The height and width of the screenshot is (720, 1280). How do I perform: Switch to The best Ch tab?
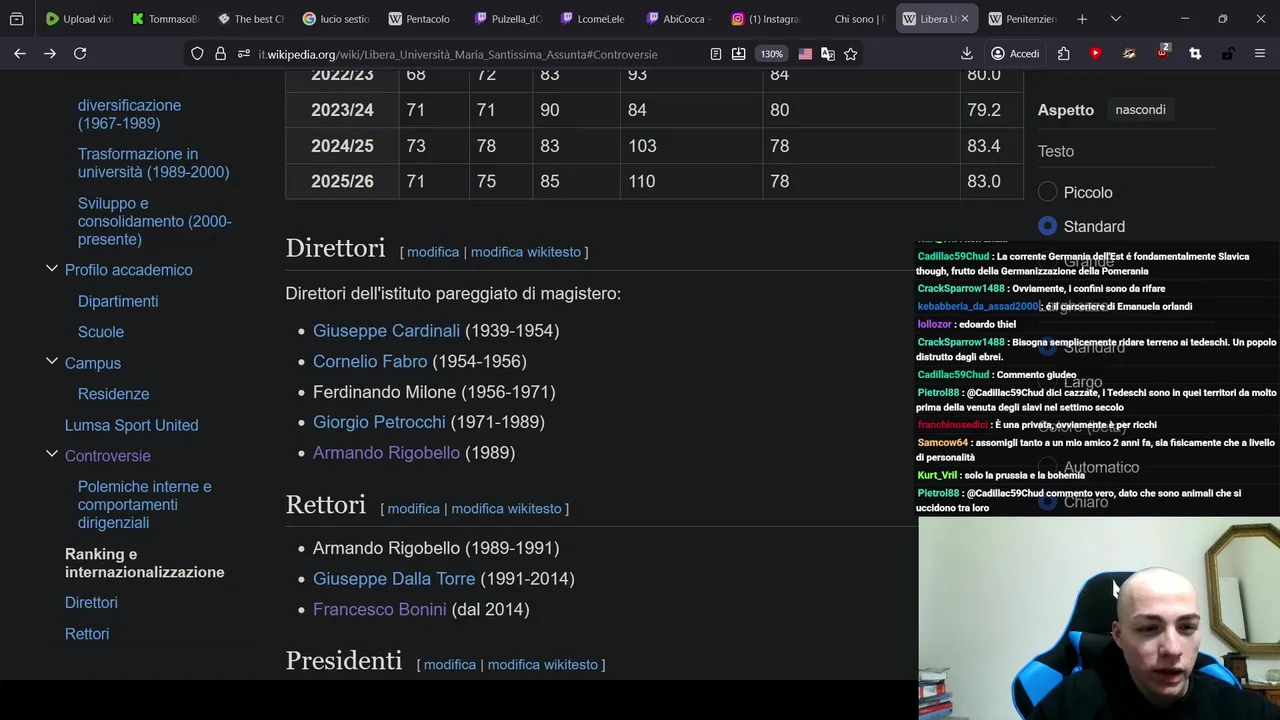252,19
